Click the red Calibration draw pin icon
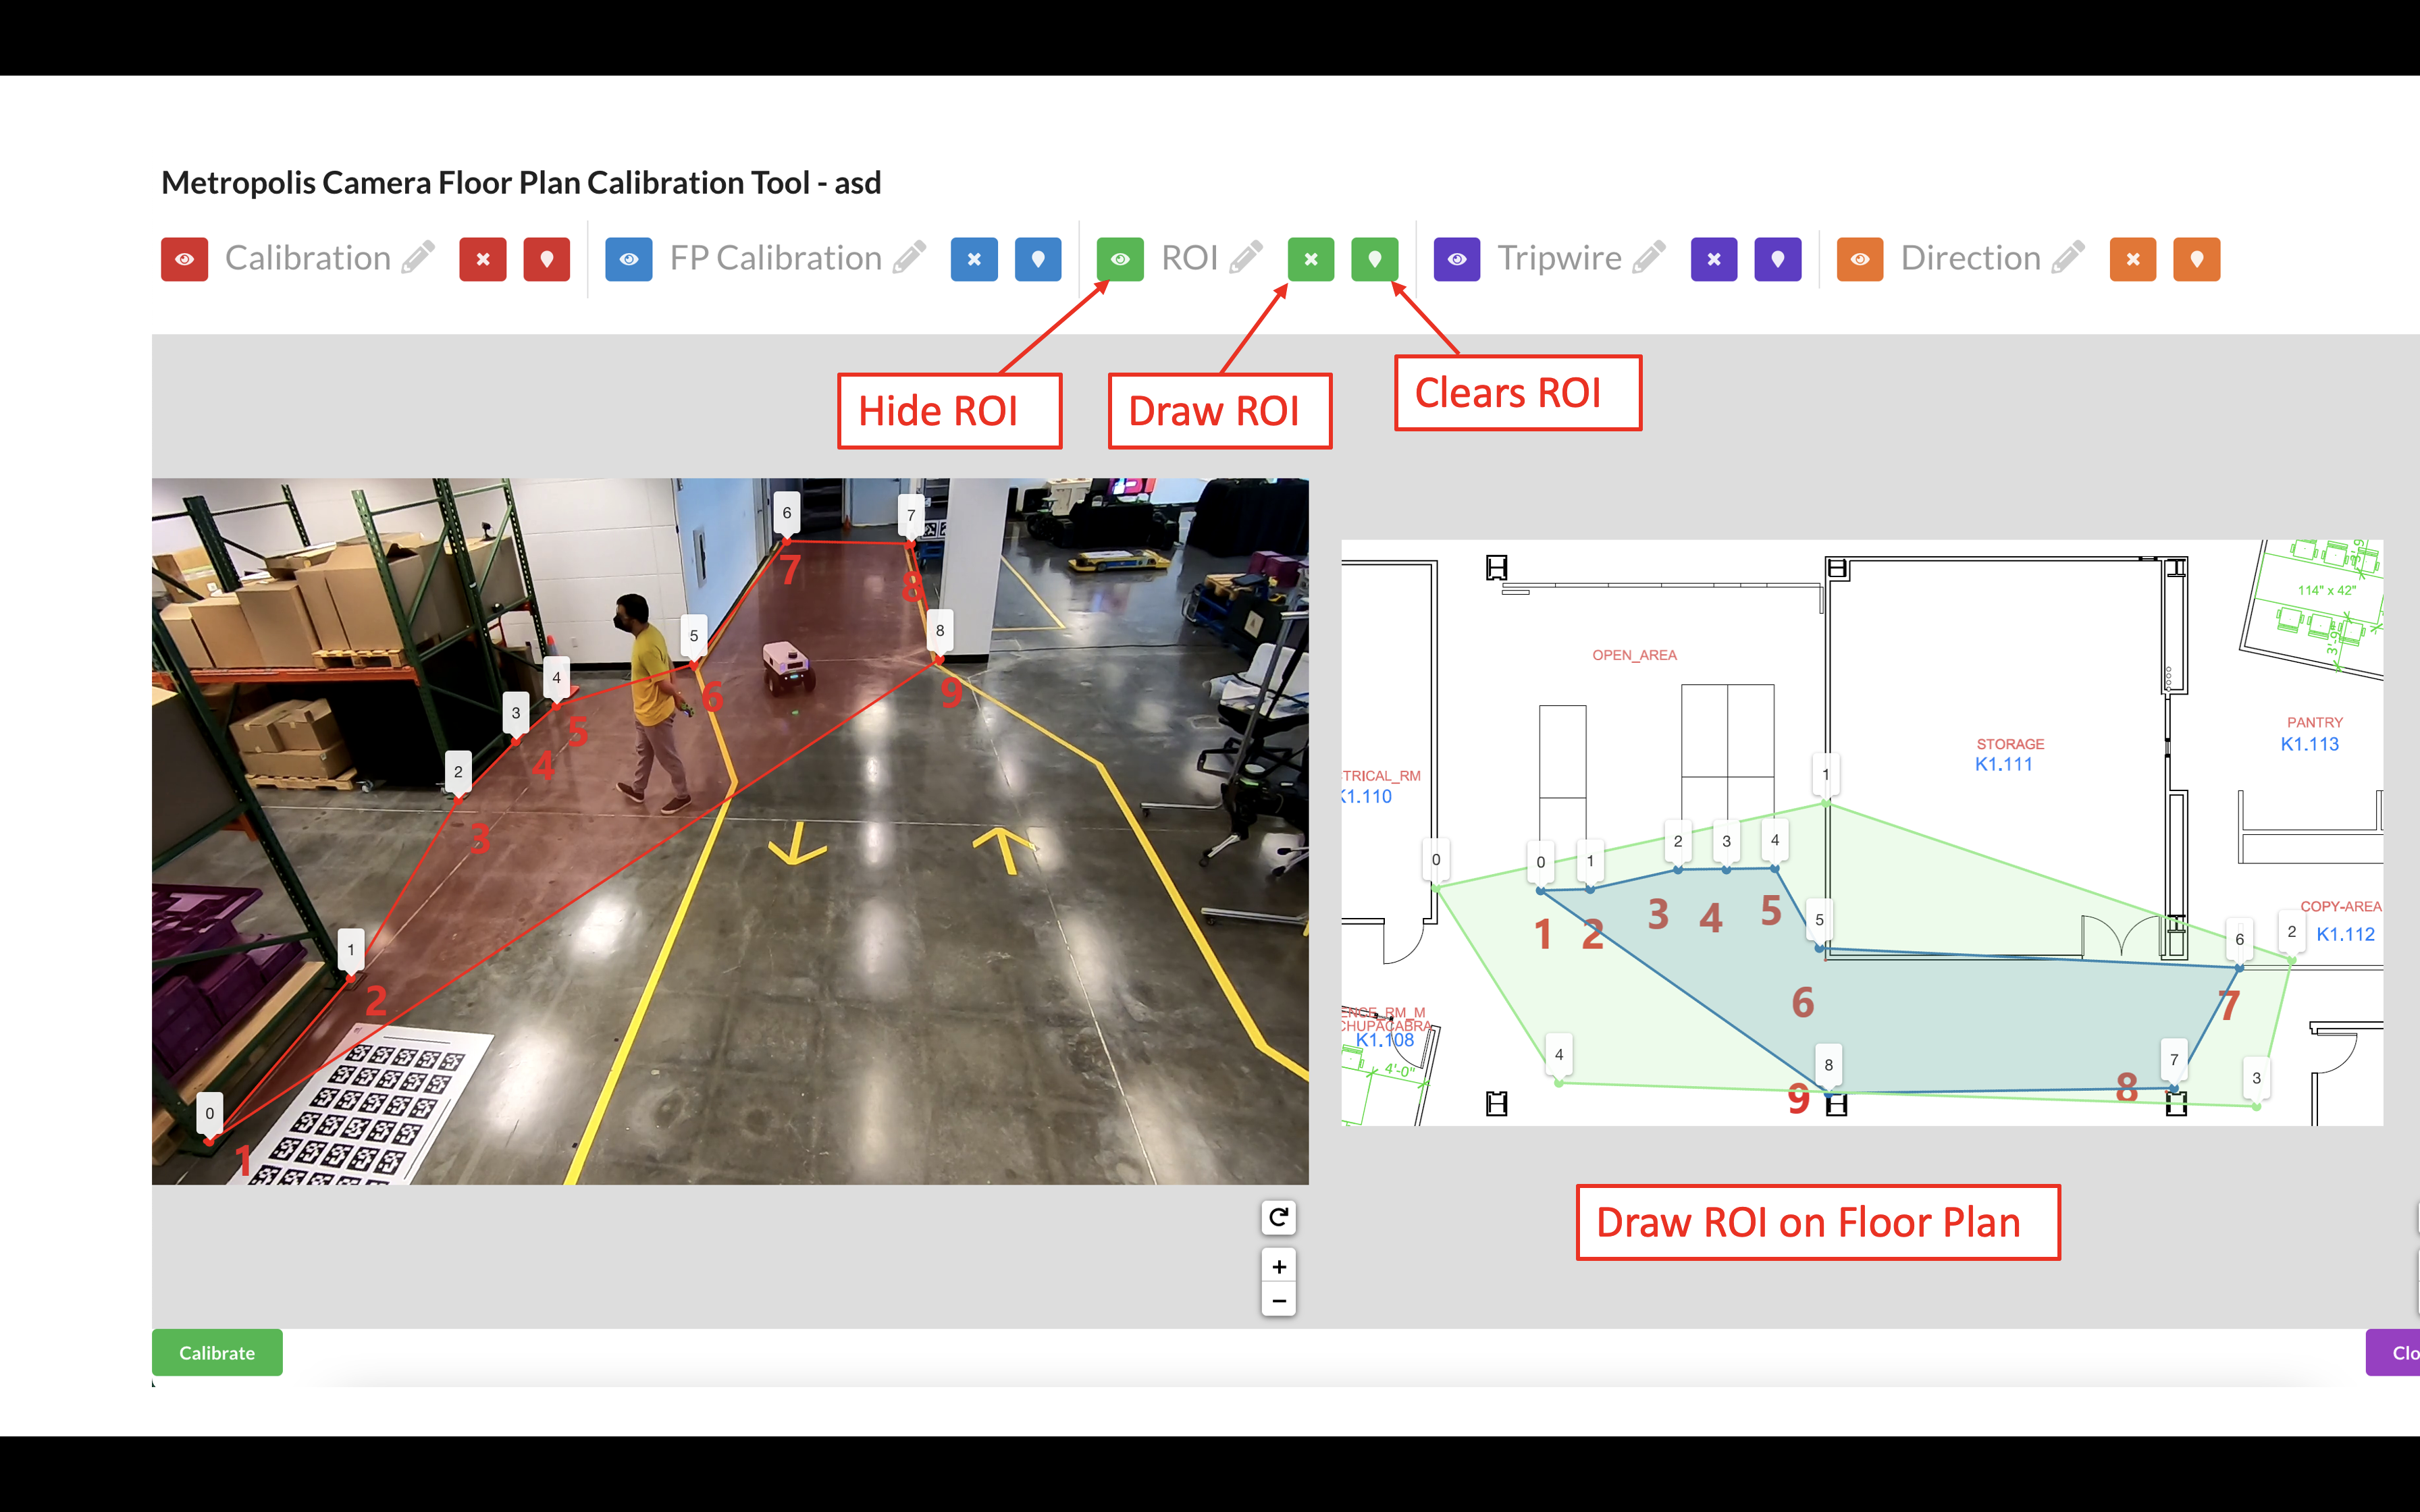Image resolution: width=2420 pixels, height=1512 pixels. 546,259
